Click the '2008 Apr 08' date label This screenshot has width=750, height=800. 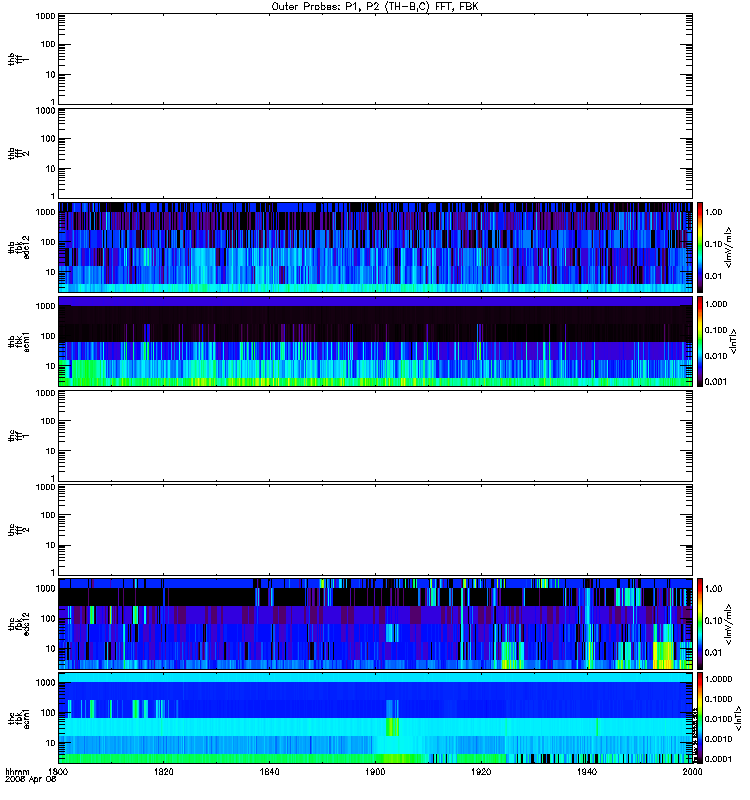pos(30,780)
